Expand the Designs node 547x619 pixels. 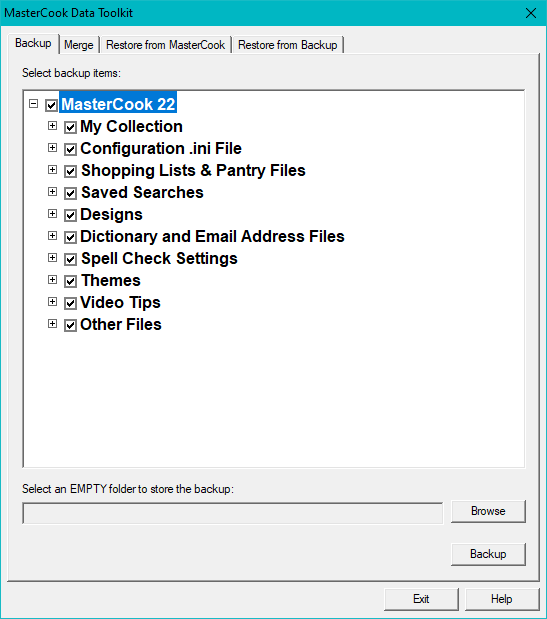[x=52, y=214]
